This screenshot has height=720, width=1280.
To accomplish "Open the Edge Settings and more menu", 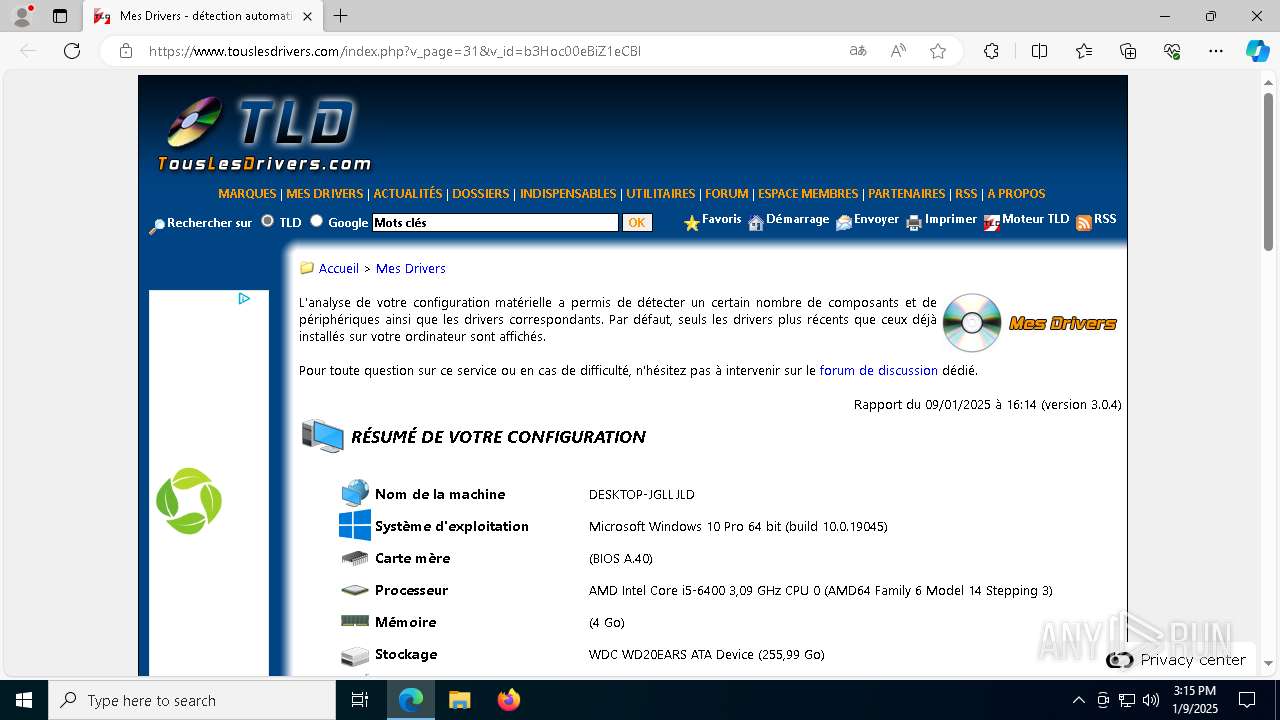I will coord(1216,51).
